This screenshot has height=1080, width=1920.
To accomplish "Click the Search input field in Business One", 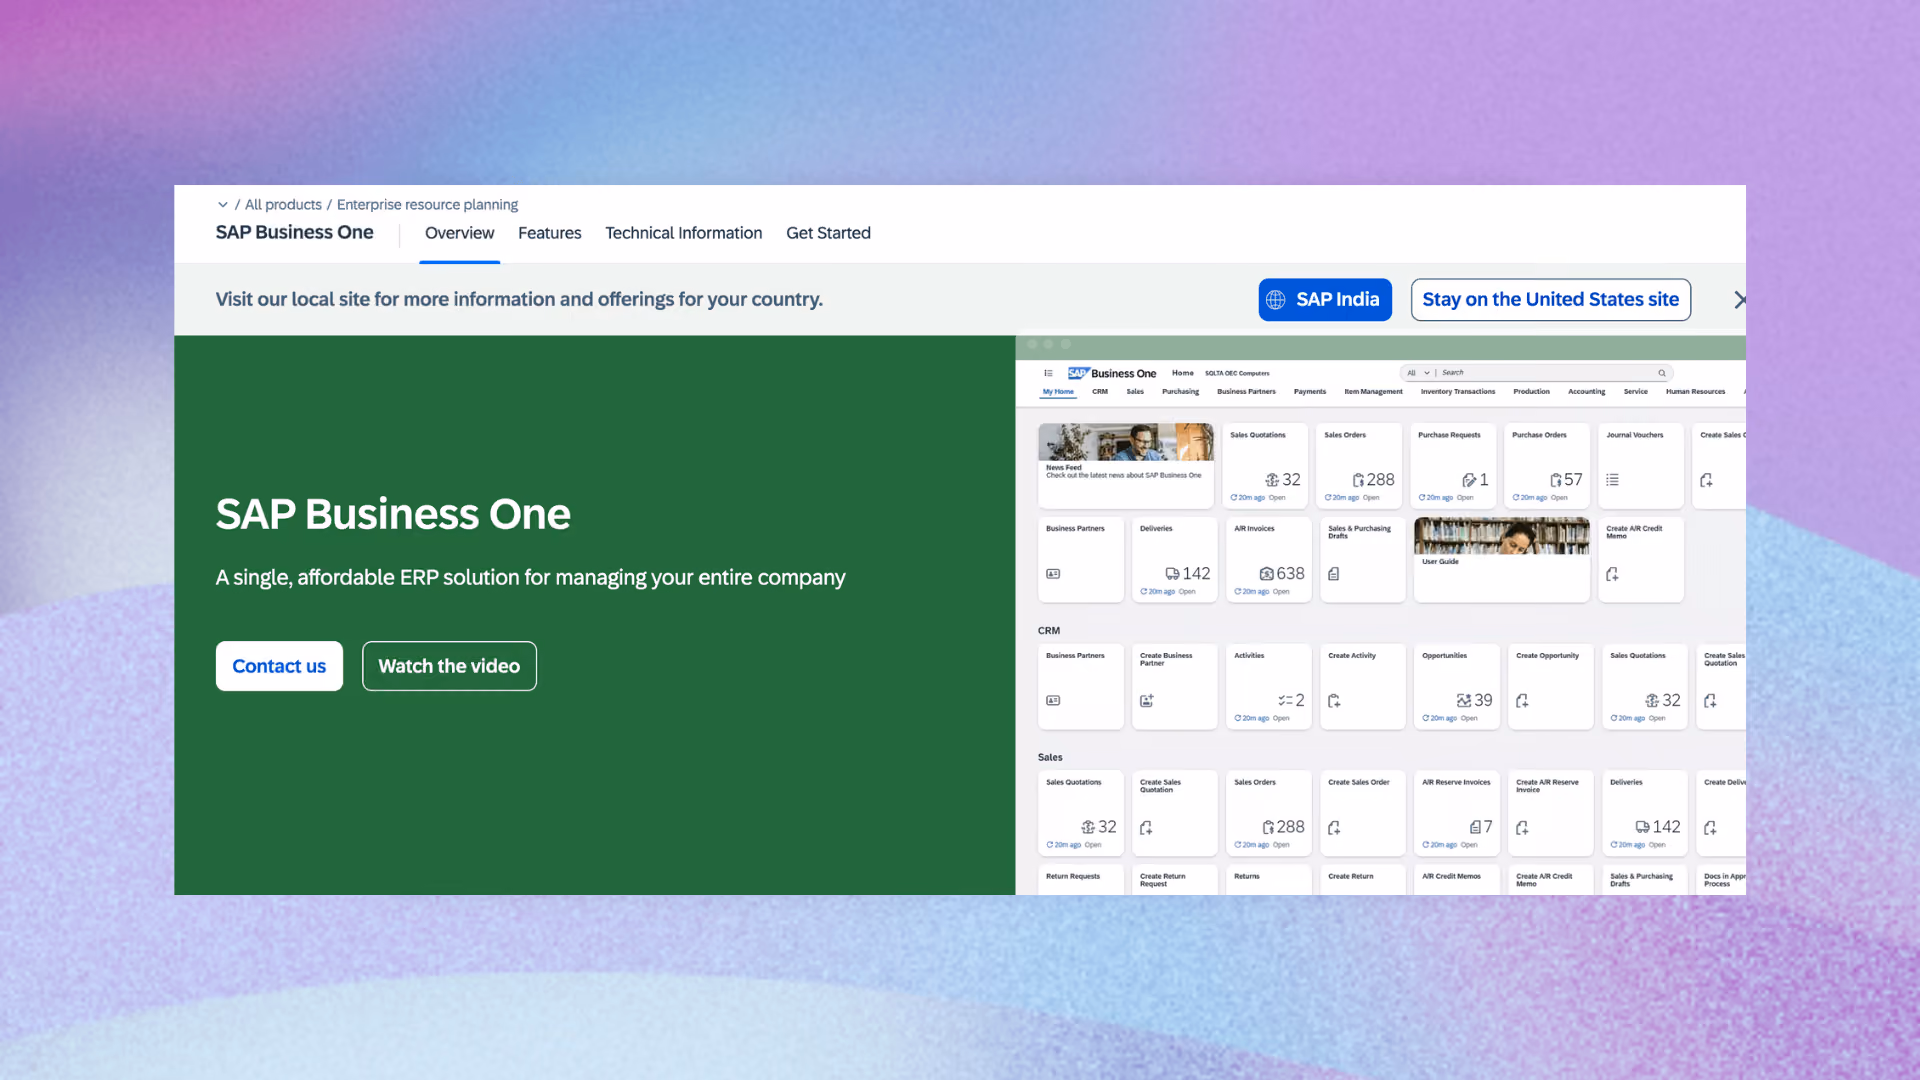I will 1548,373.
